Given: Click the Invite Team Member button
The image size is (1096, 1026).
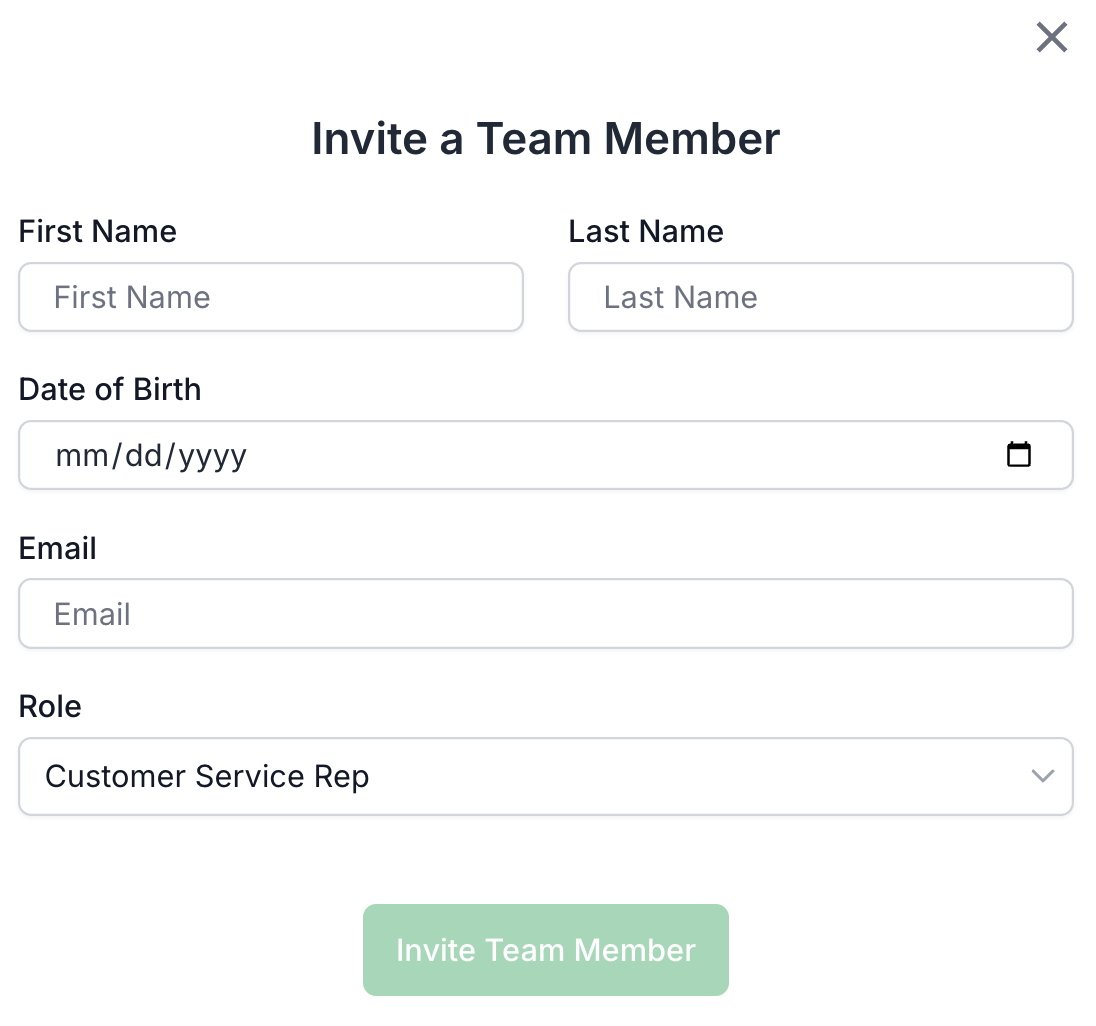Looking at the screenshot, I should point(545,949).
